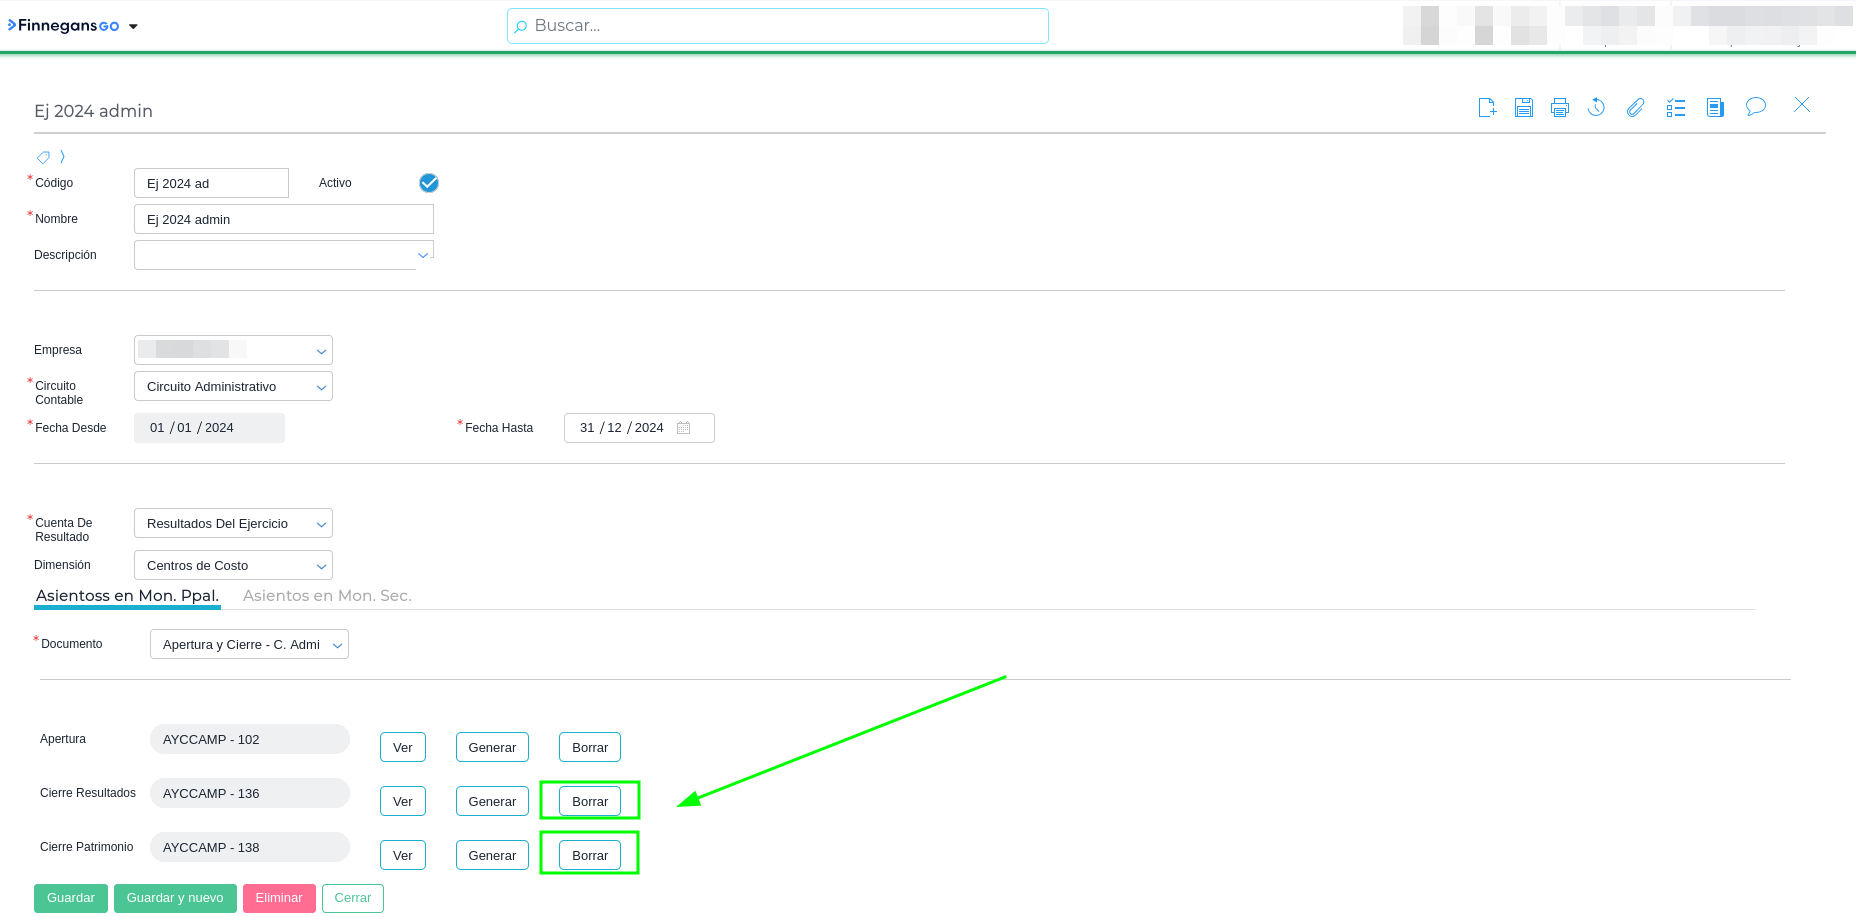Viewport: 1856px width, 917px height.
Task: Click the green Guardar button
Action: 71,898
